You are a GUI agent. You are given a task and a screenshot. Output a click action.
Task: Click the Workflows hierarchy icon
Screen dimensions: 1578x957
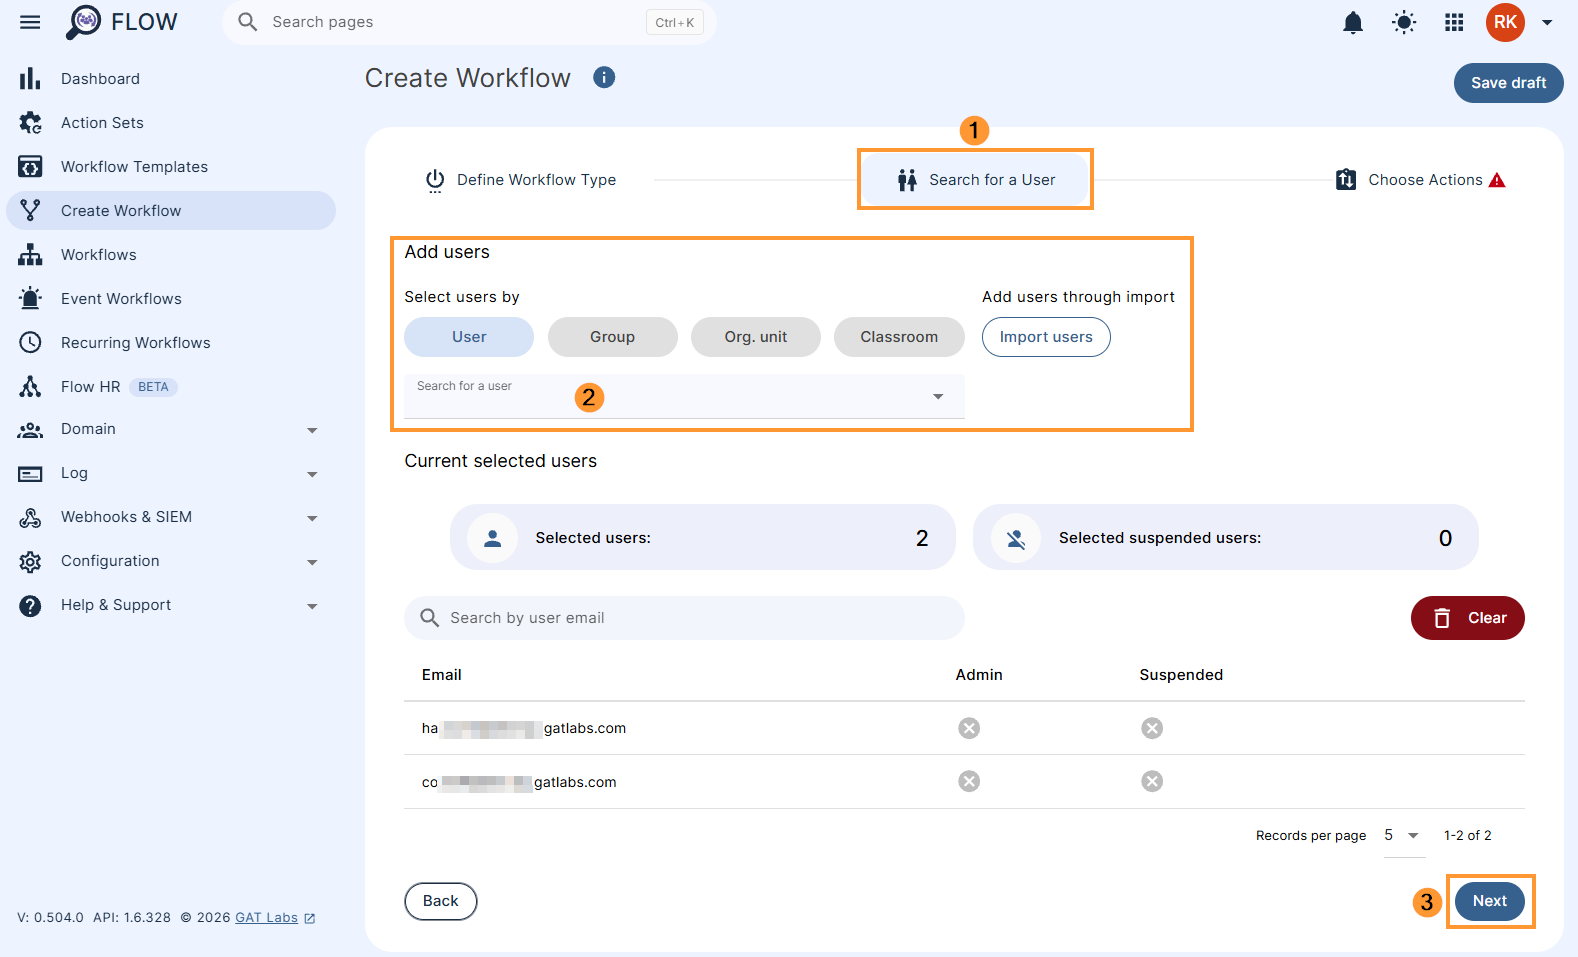(30, 254)
